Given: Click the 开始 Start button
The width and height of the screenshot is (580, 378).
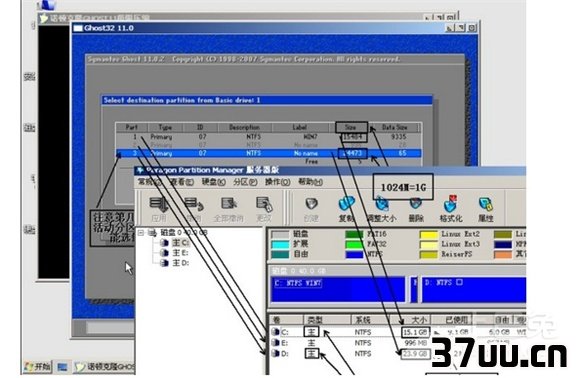Looking at the screenshot, I should click(x=37, y=367).
